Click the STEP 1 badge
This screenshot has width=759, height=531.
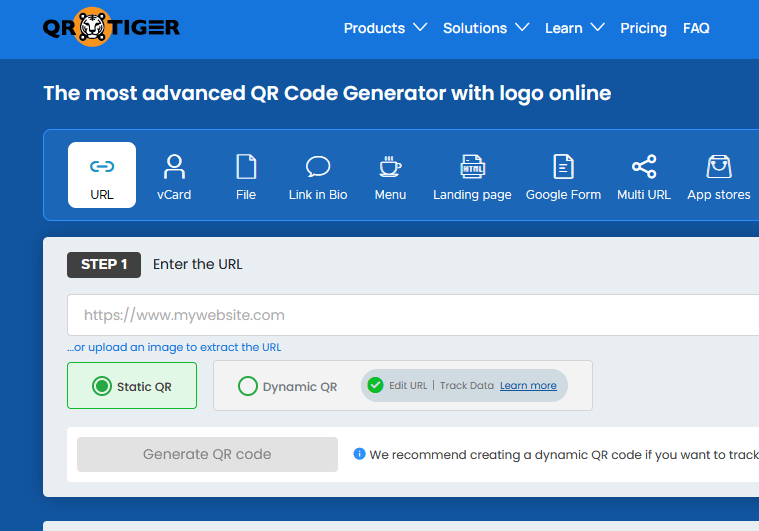tap(104, 264)
